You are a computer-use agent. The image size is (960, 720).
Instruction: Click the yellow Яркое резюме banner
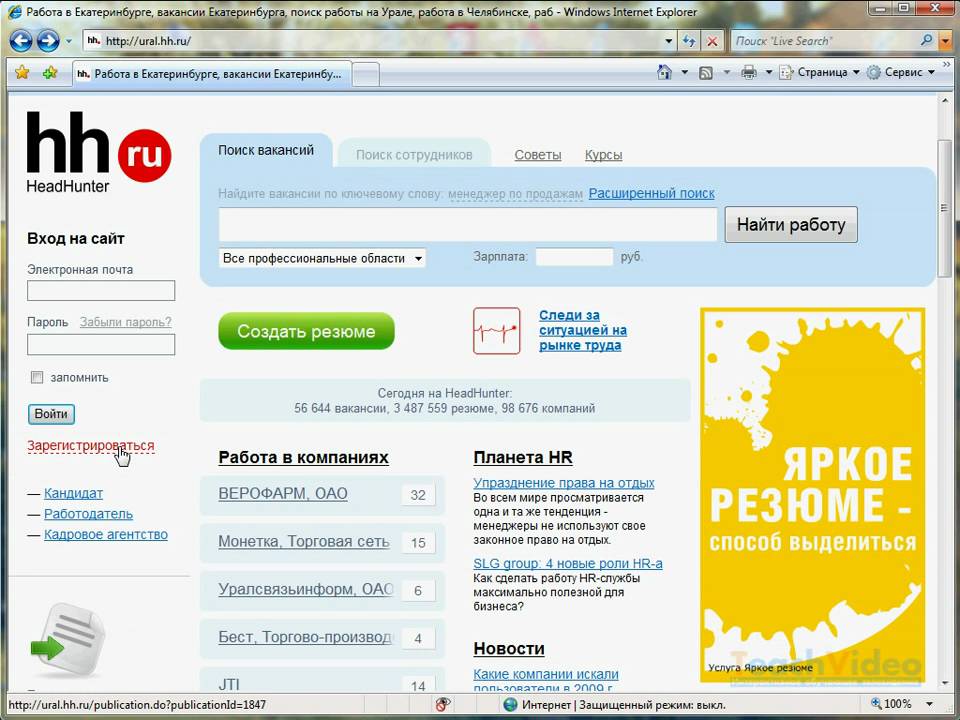pyautogui.click(x=812, y=495)
